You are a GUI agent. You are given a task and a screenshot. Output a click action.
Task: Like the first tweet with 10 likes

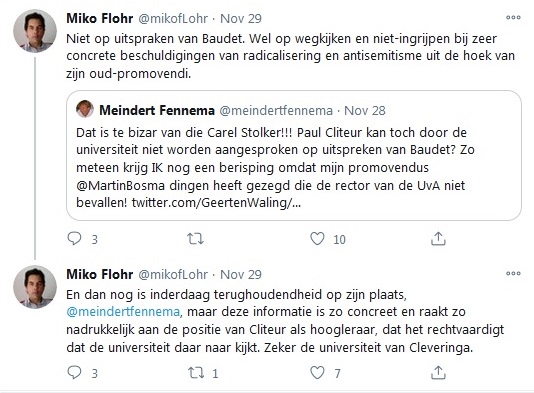(x=317, y=239)
